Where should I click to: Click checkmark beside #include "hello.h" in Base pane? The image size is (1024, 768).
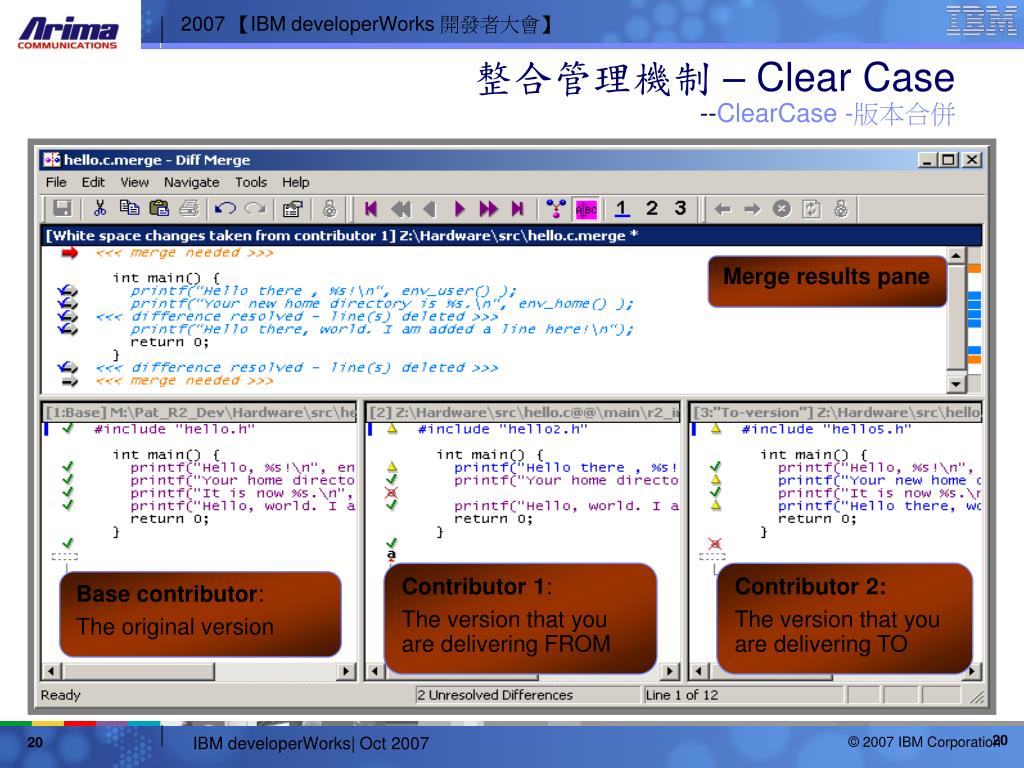68,428
